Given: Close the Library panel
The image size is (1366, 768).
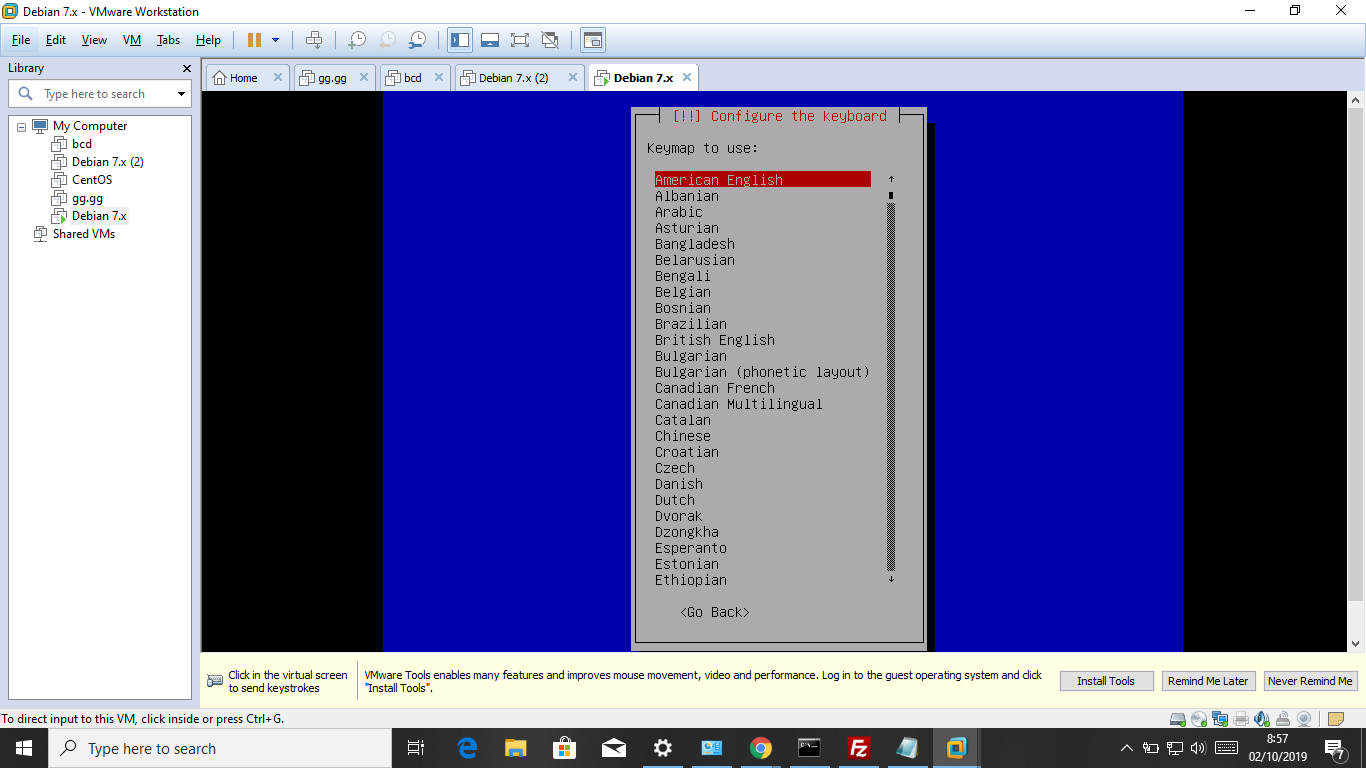Looking at the screenshot, I should (x=186, y=68).
